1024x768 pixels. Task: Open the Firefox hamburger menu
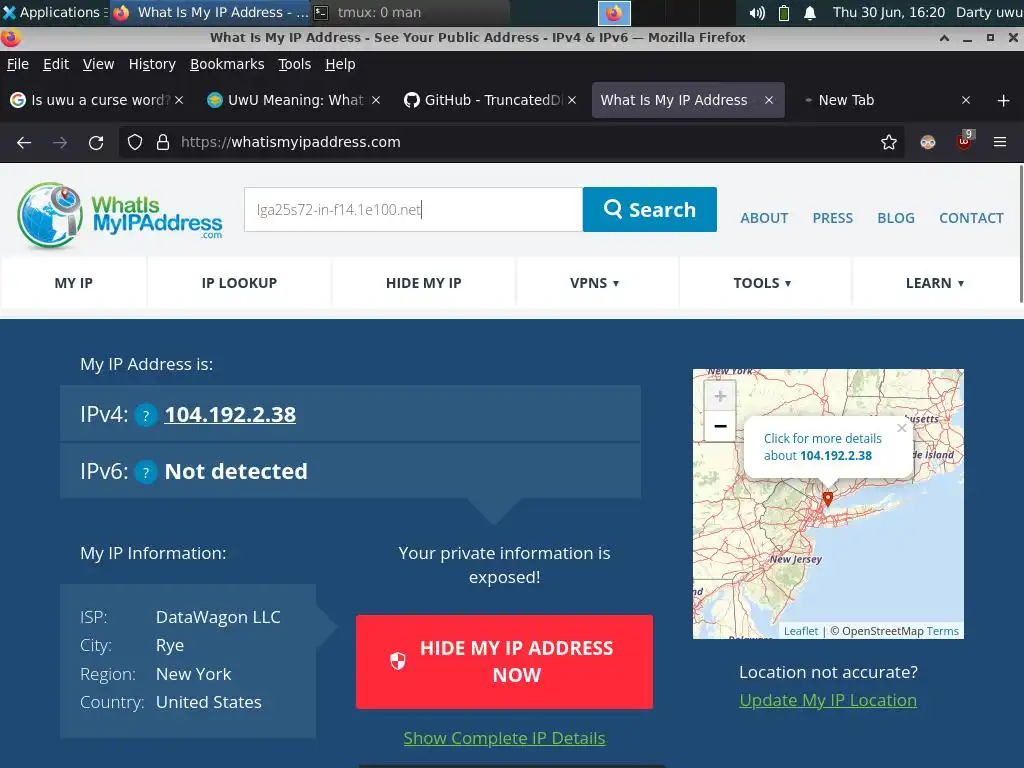(1000, 142)
